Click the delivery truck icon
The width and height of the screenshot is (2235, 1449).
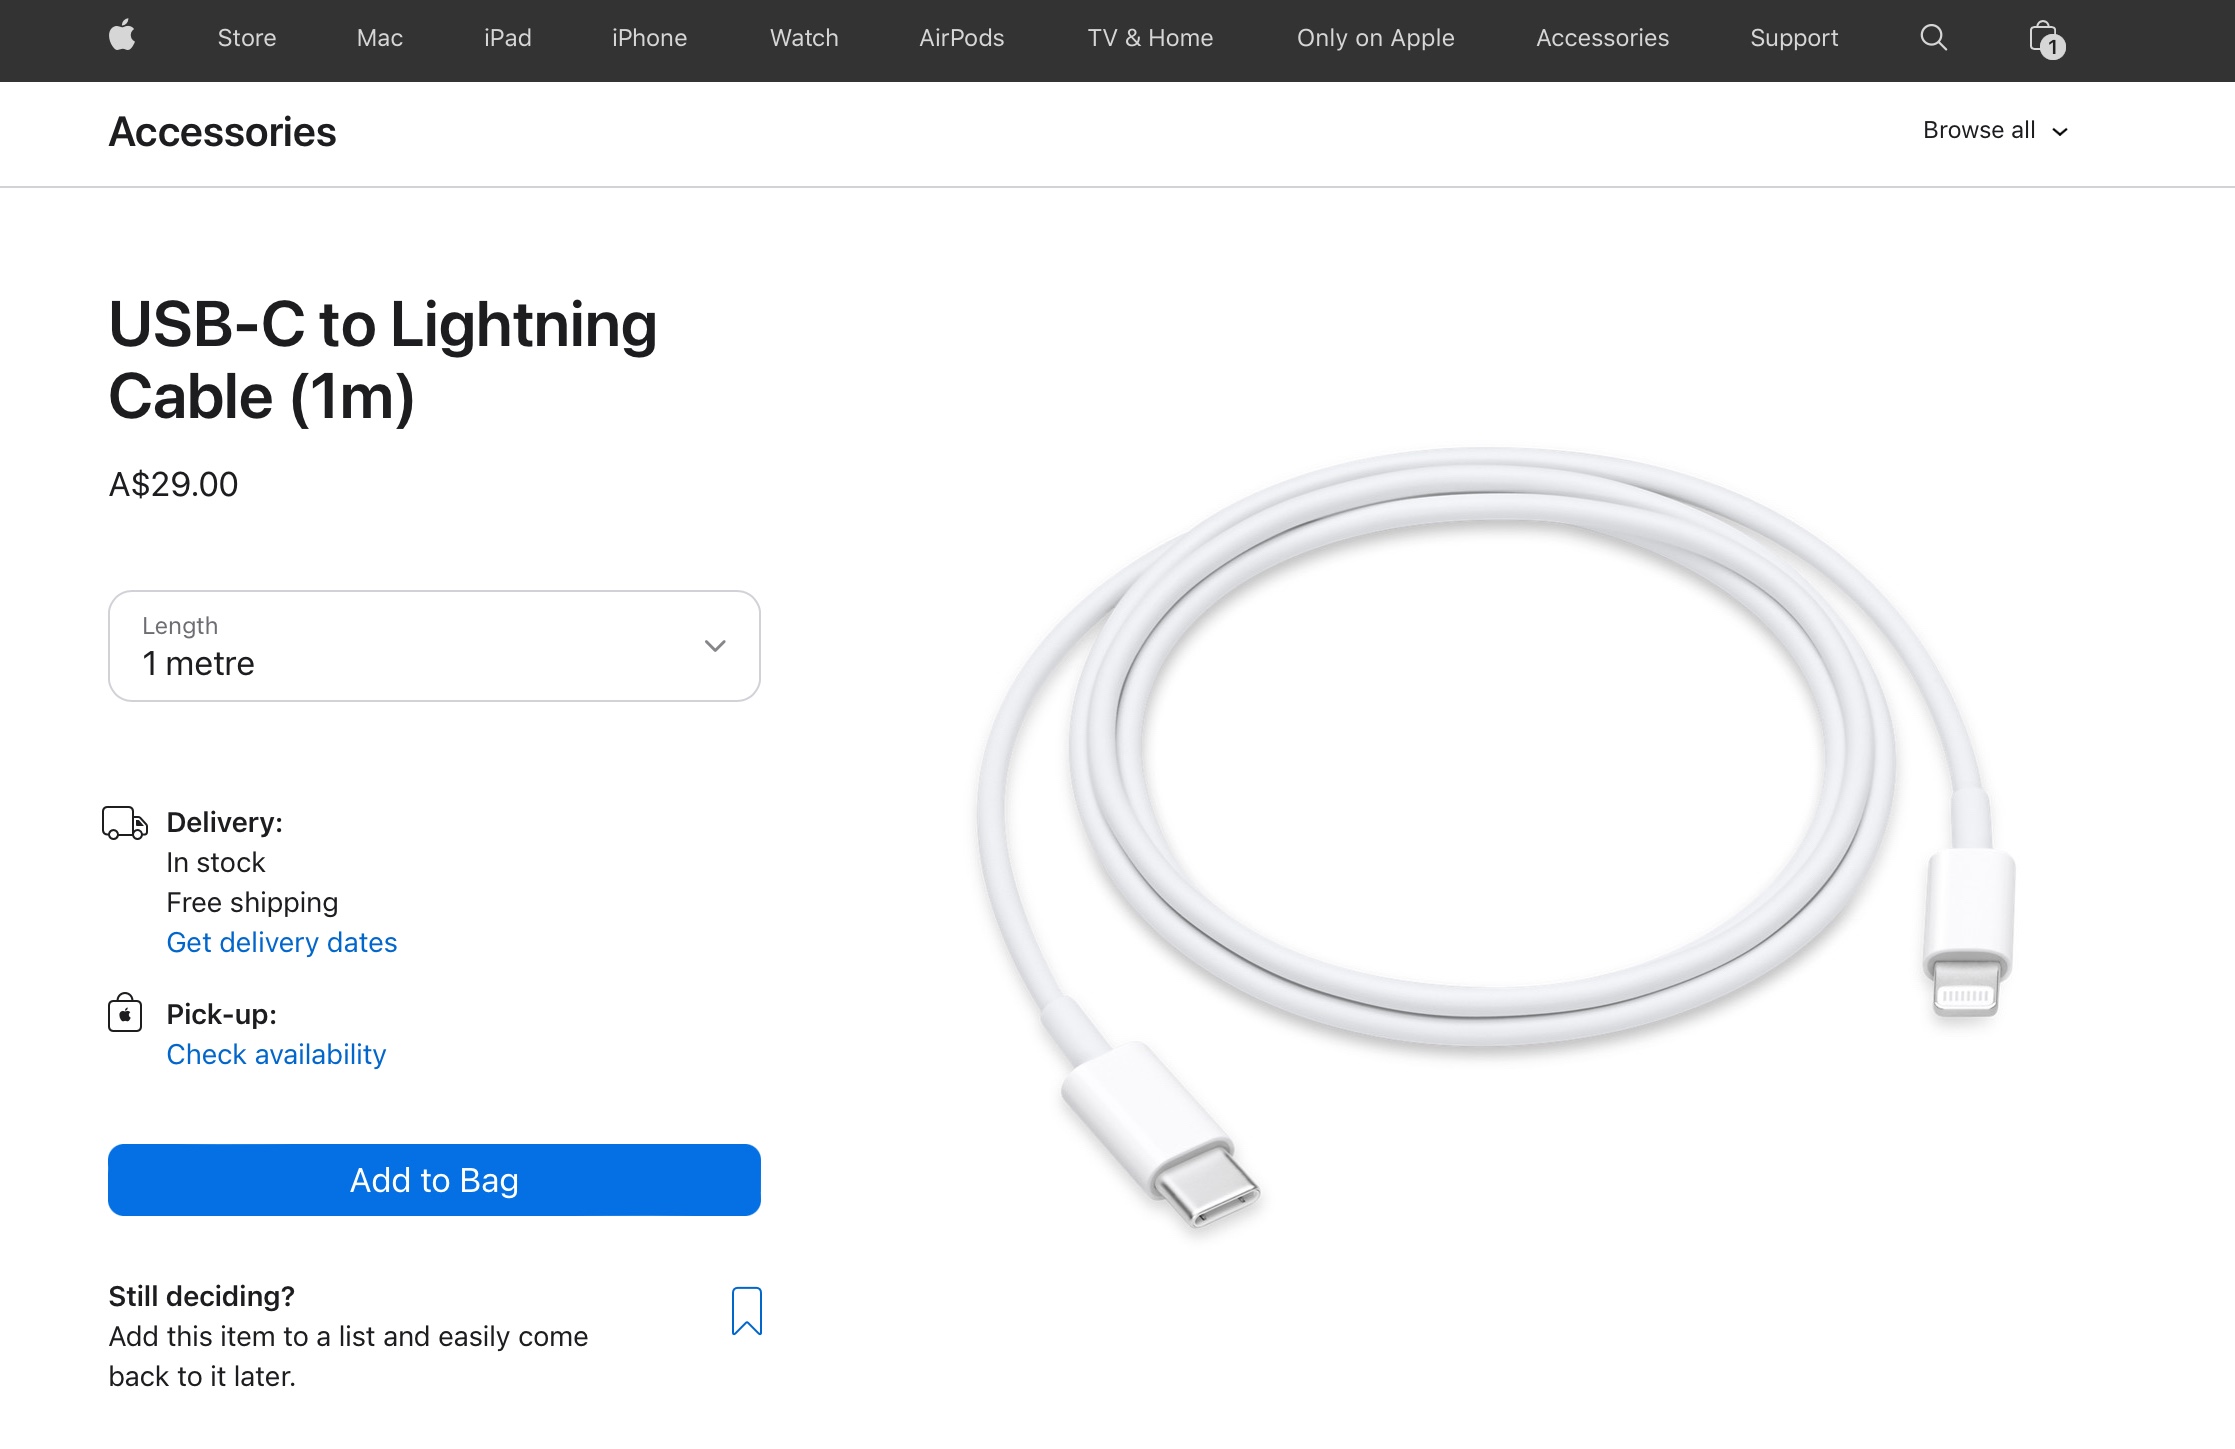[125, 823]
